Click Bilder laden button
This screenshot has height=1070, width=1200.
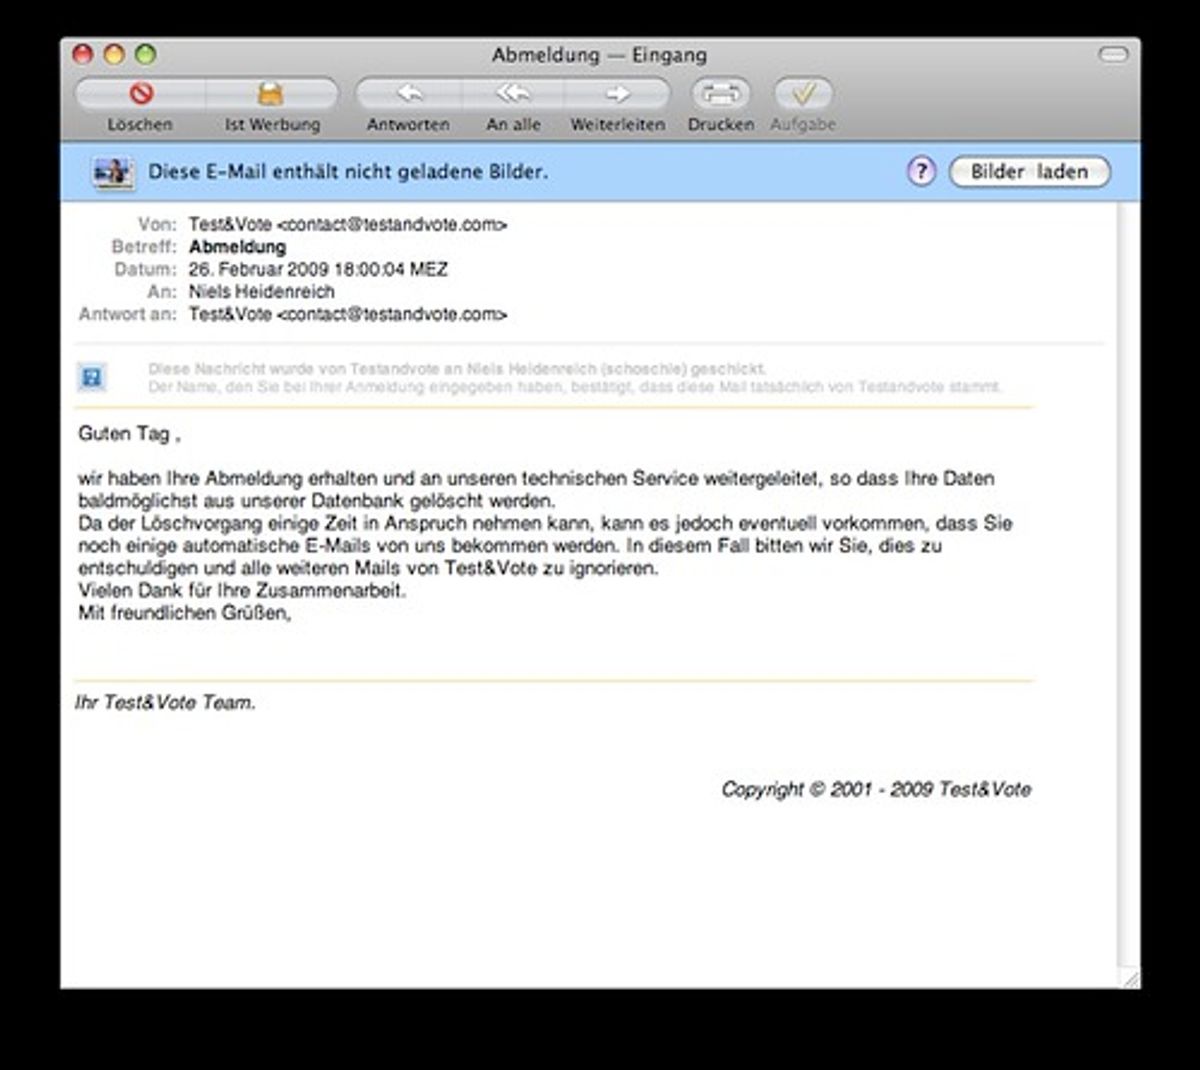pyautogui.click(x=1030, y=172)
